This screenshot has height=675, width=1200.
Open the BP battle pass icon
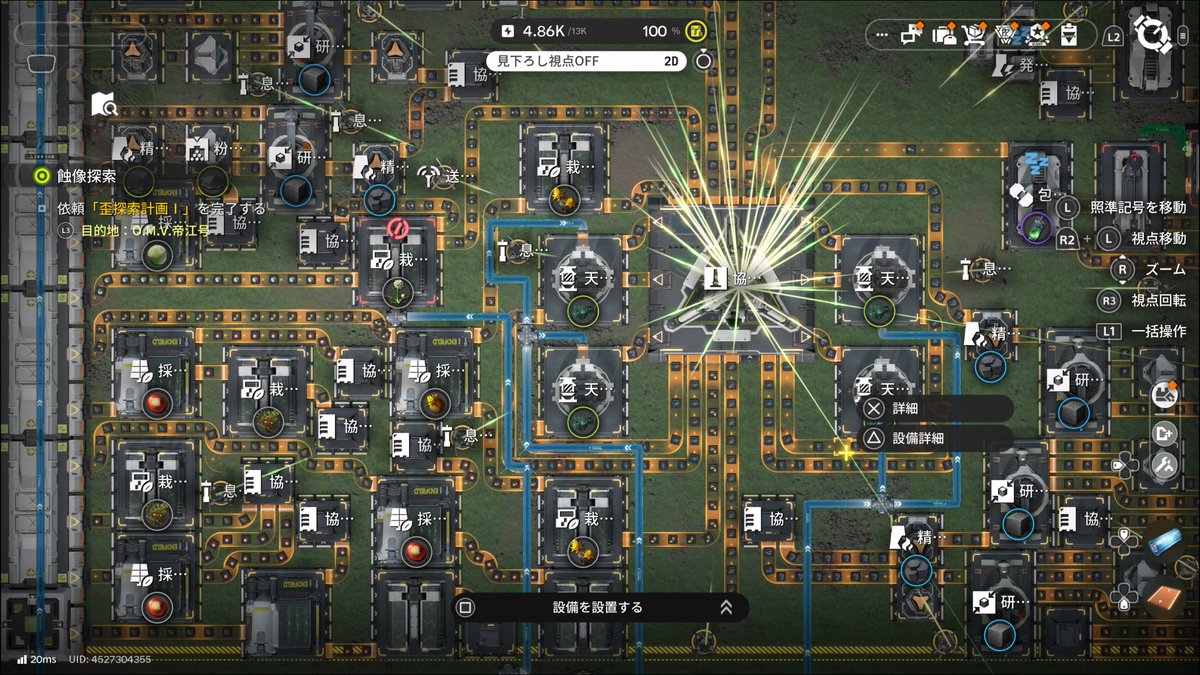pyautogui.click(x=1006, y=34)
